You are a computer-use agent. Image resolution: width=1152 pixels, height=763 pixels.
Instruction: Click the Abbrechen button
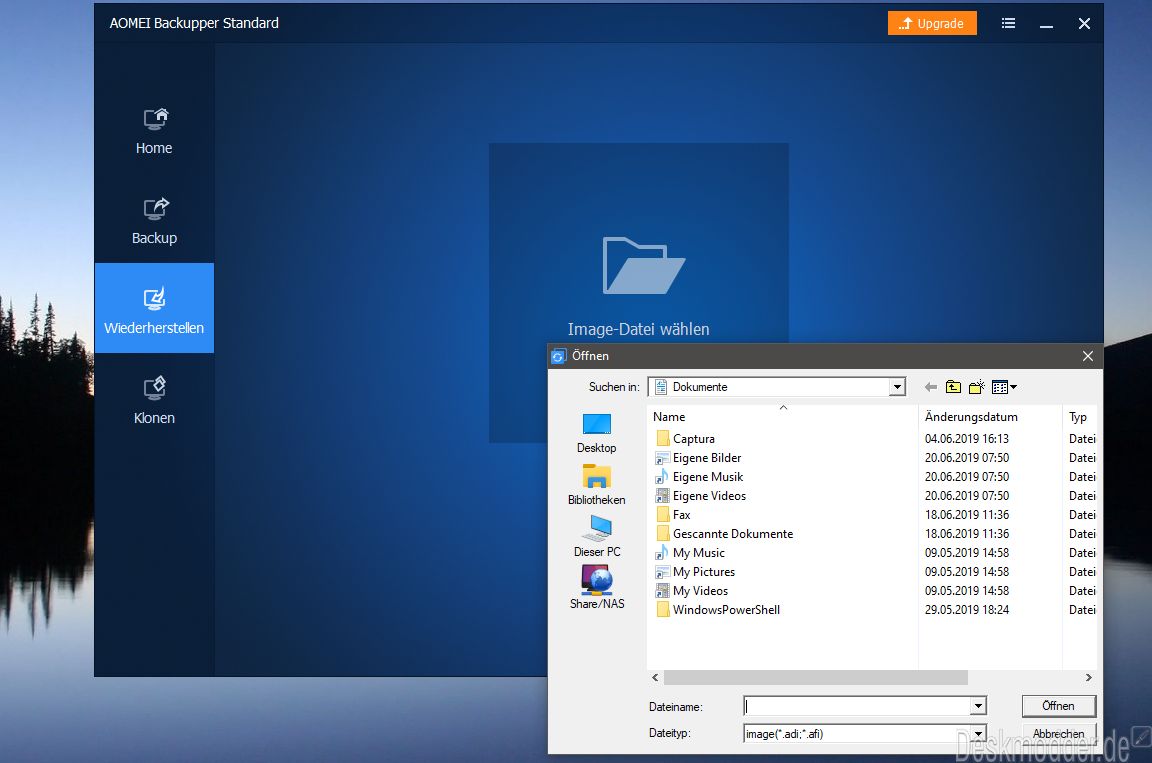pos(1059,734)
